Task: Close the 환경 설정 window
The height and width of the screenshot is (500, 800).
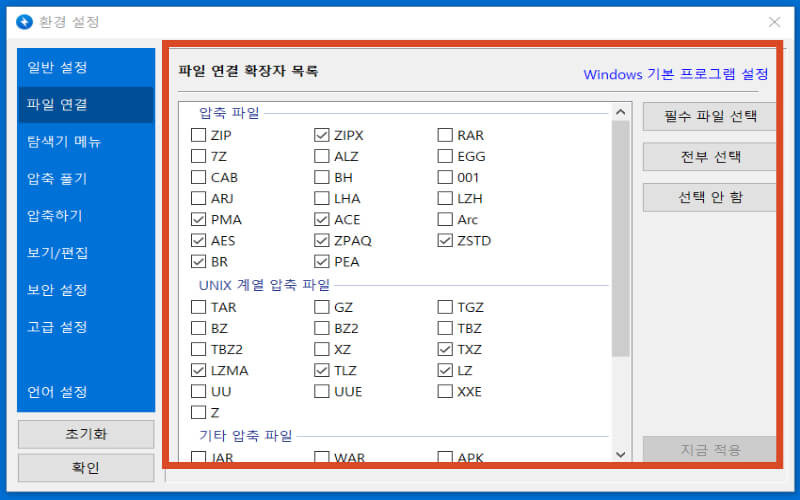Action: (774, 22)
